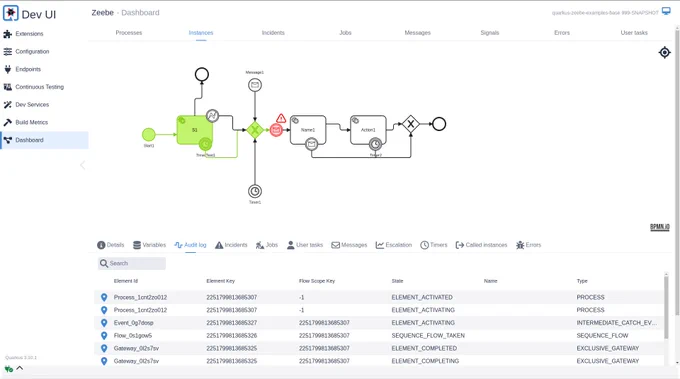The width and height of the screenshot is (680, 379).
Task: Click the monitor icon in top right
Action: click(666, 11)
